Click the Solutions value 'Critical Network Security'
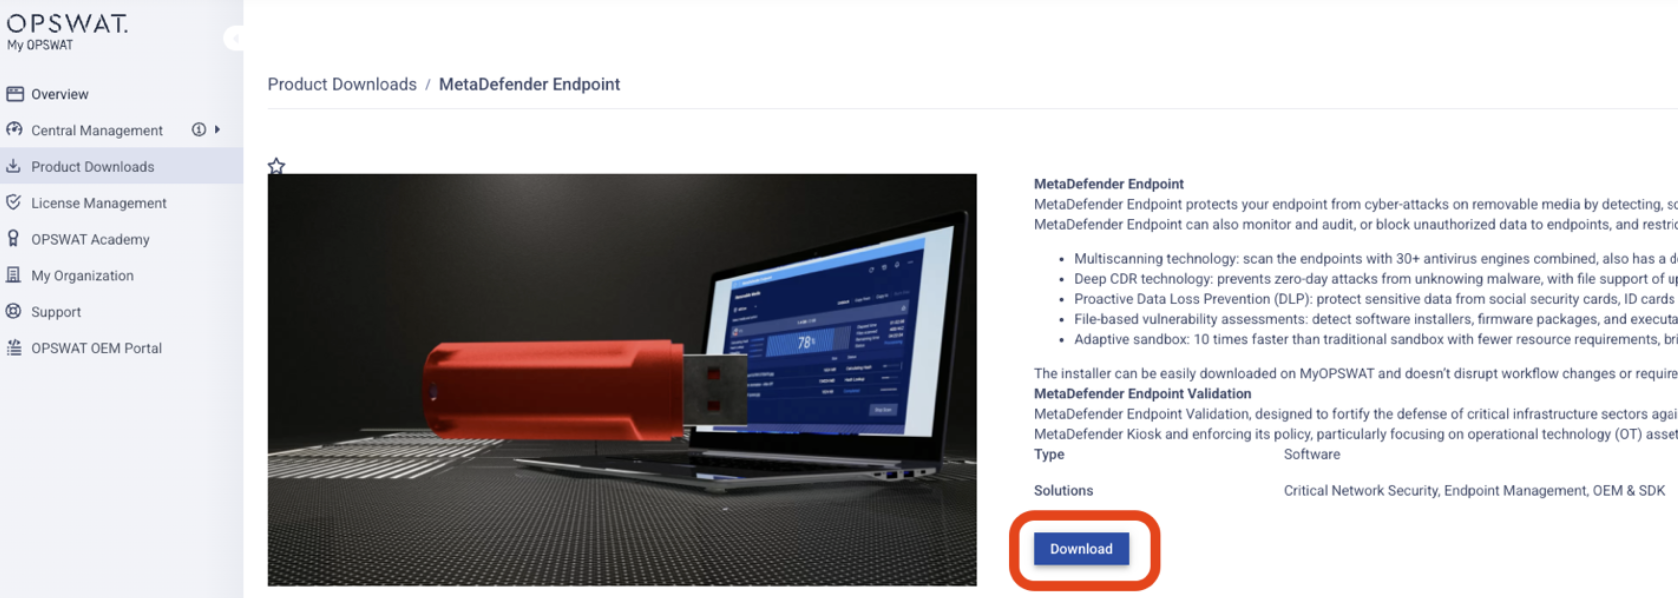This screenshot has height=598, width=1678. tap(1360, 490)
